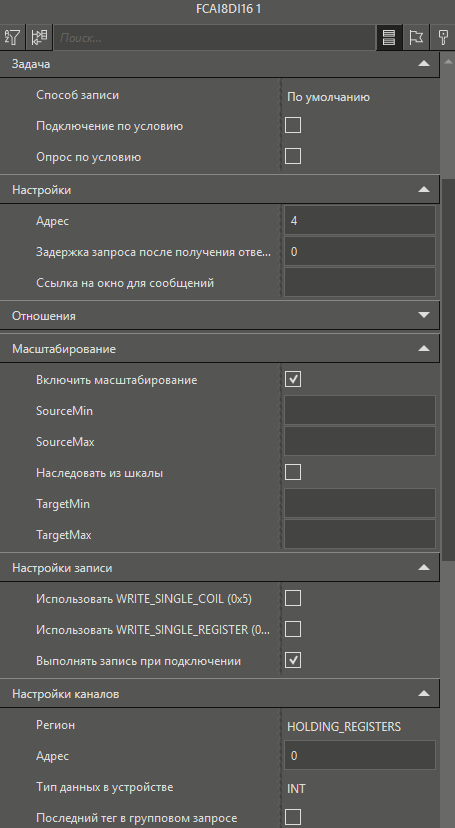
Task: Enable Опрос по условию checkbox
Action: tap(293, 156)
